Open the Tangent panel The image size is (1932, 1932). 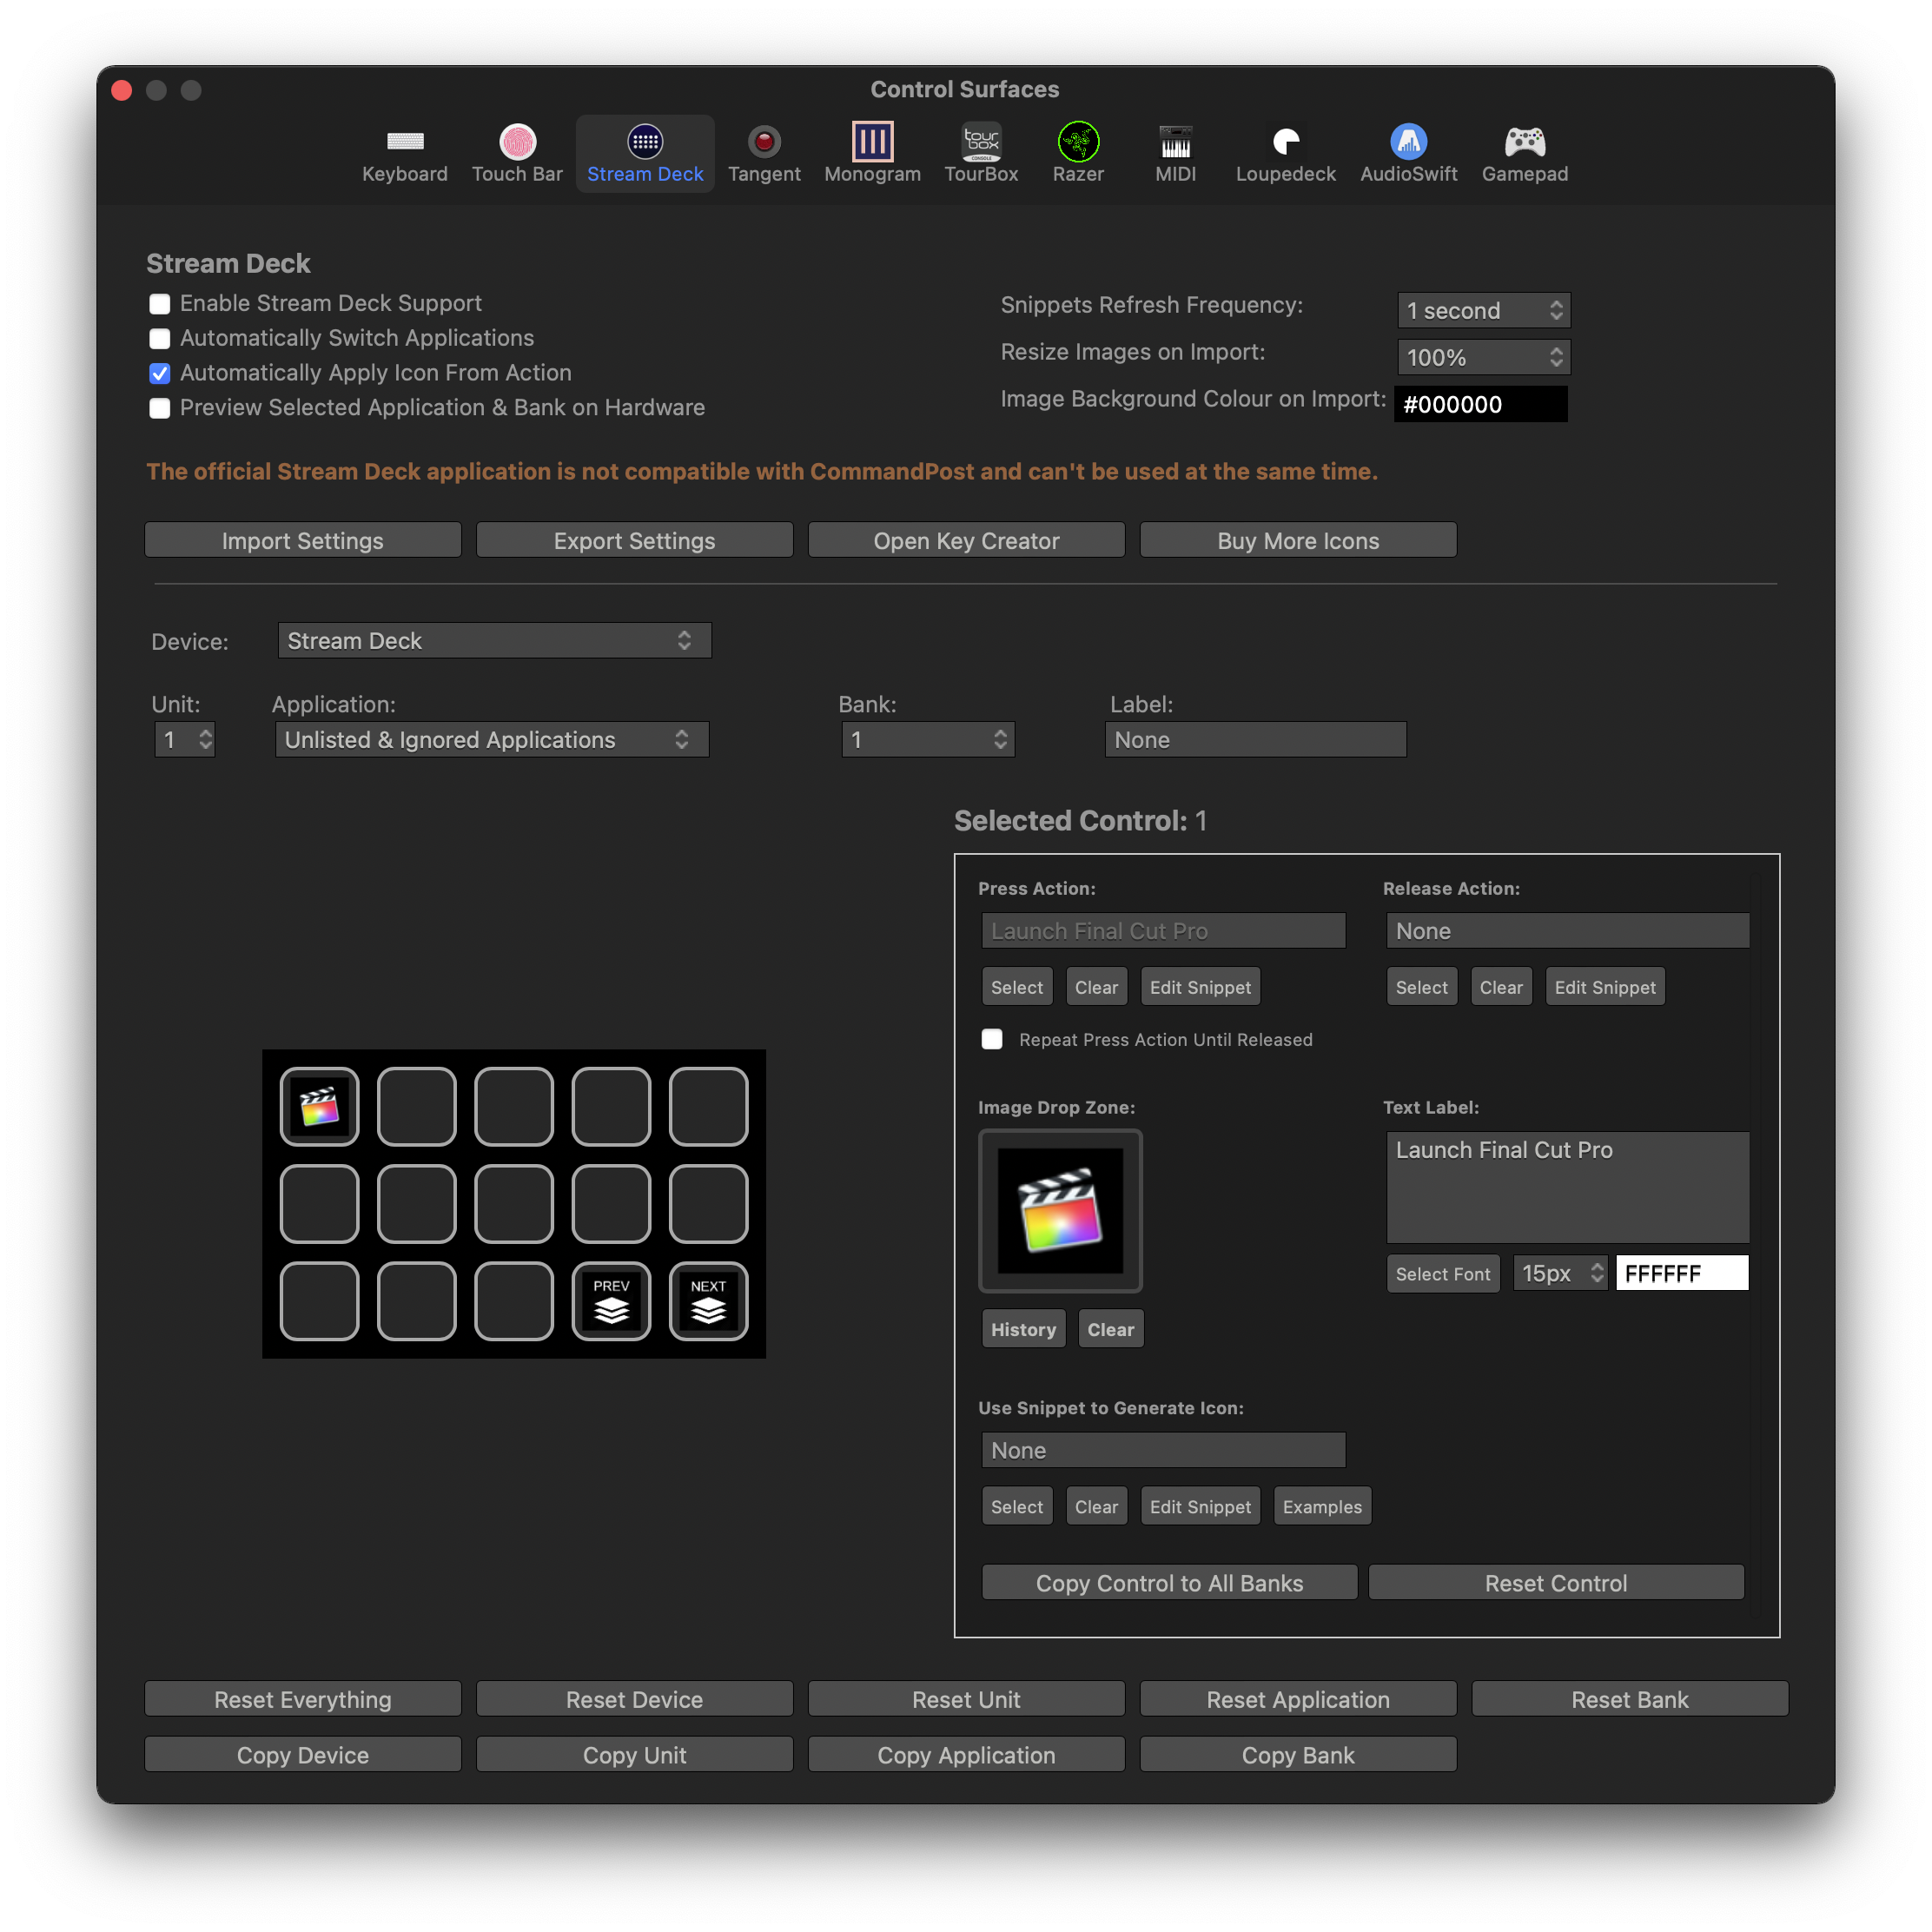pyautogui.click(x=764, y=154)
